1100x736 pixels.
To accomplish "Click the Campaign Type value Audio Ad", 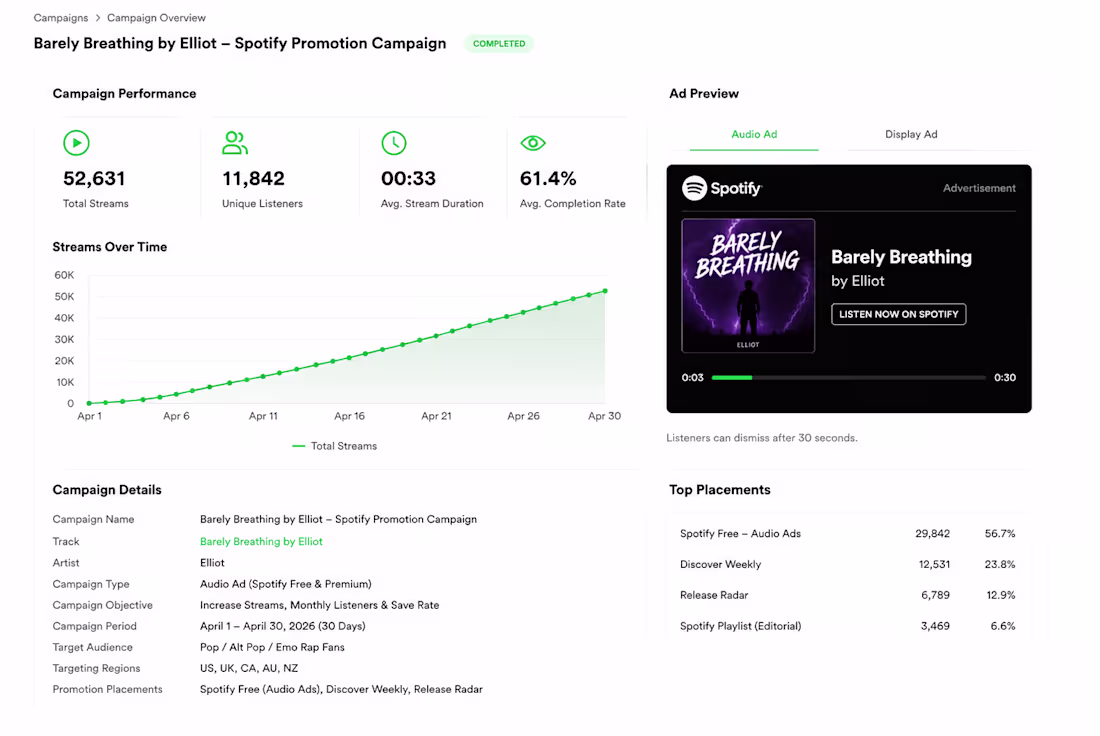I will click(x=286, y=584).
